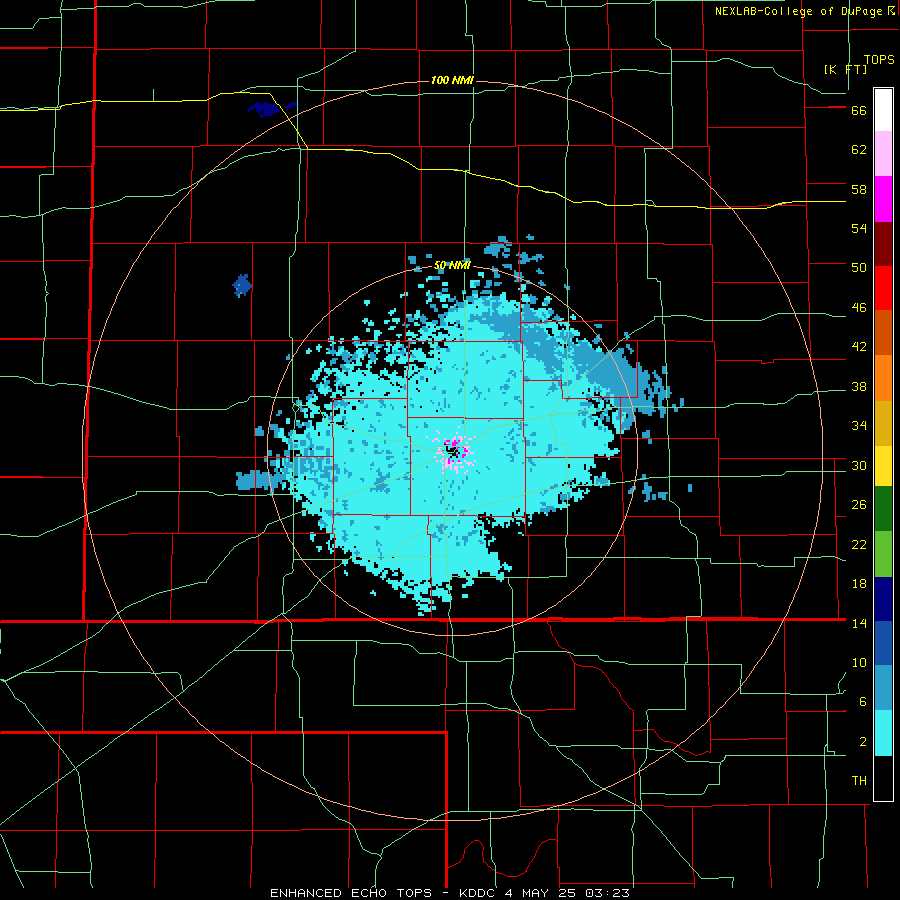Click the 'NEXLAB-College of DuPage' credit text
Screen dimensions: 900x900
pyautogui.click(x=798, y=11)
